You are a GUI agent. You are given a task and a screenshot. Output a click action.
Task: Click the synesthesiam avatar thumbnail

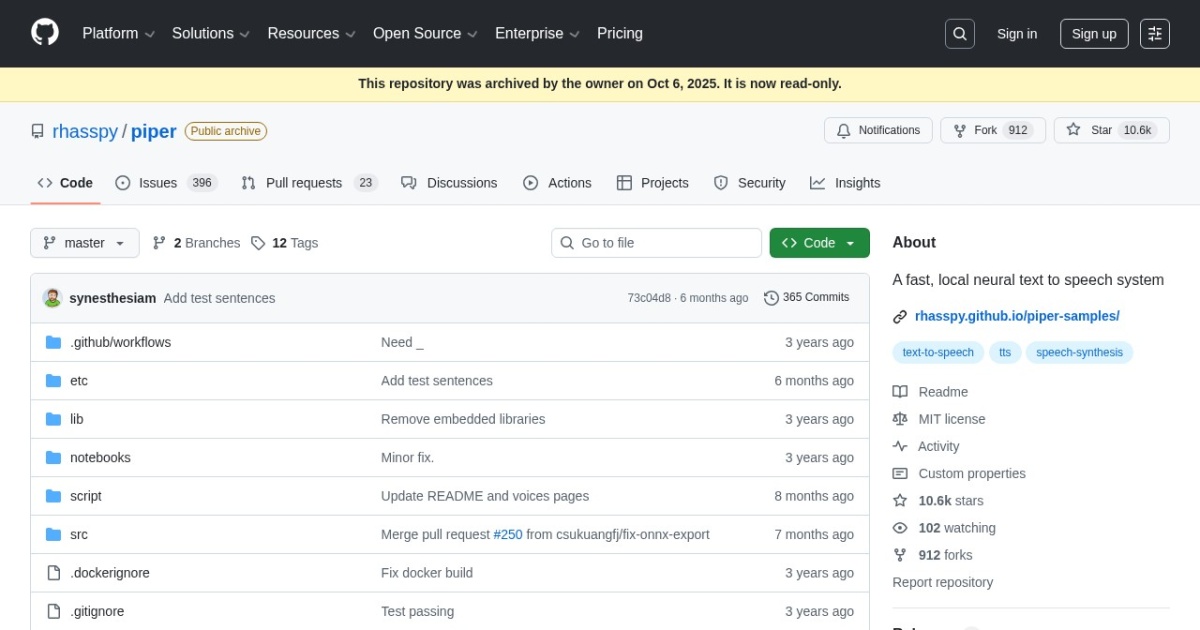pos(52,298)
